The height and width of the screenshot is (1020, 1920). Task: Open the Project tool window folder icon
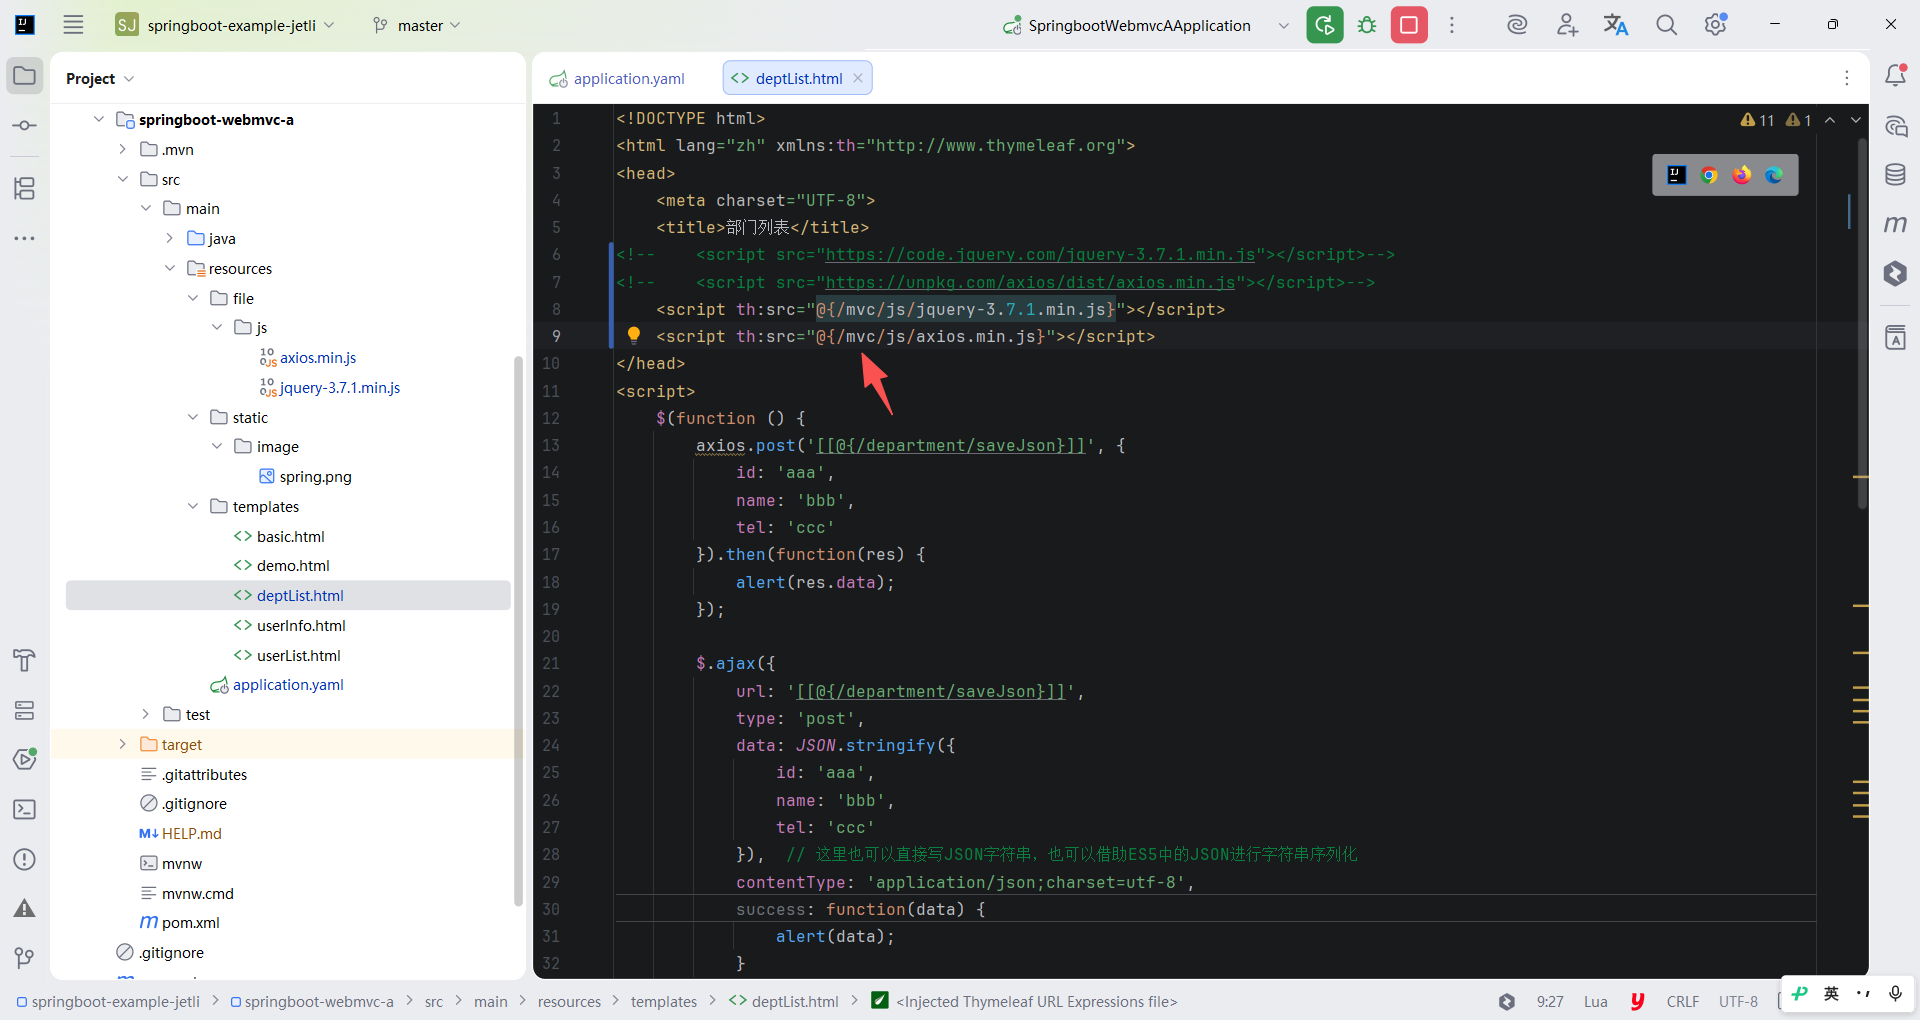(25, 76)
